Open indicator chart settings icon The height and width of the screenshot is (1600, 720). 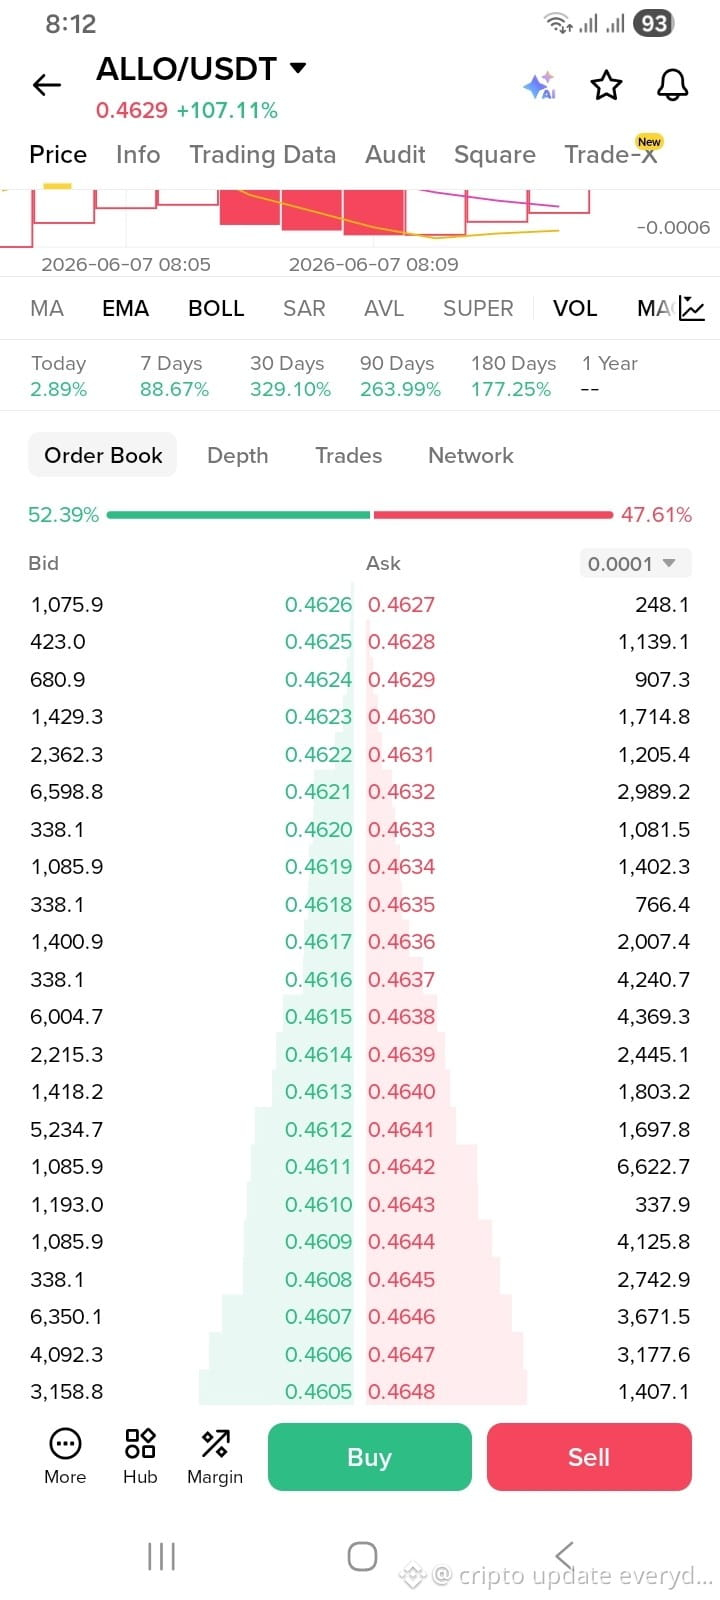[x=692, y=308]
